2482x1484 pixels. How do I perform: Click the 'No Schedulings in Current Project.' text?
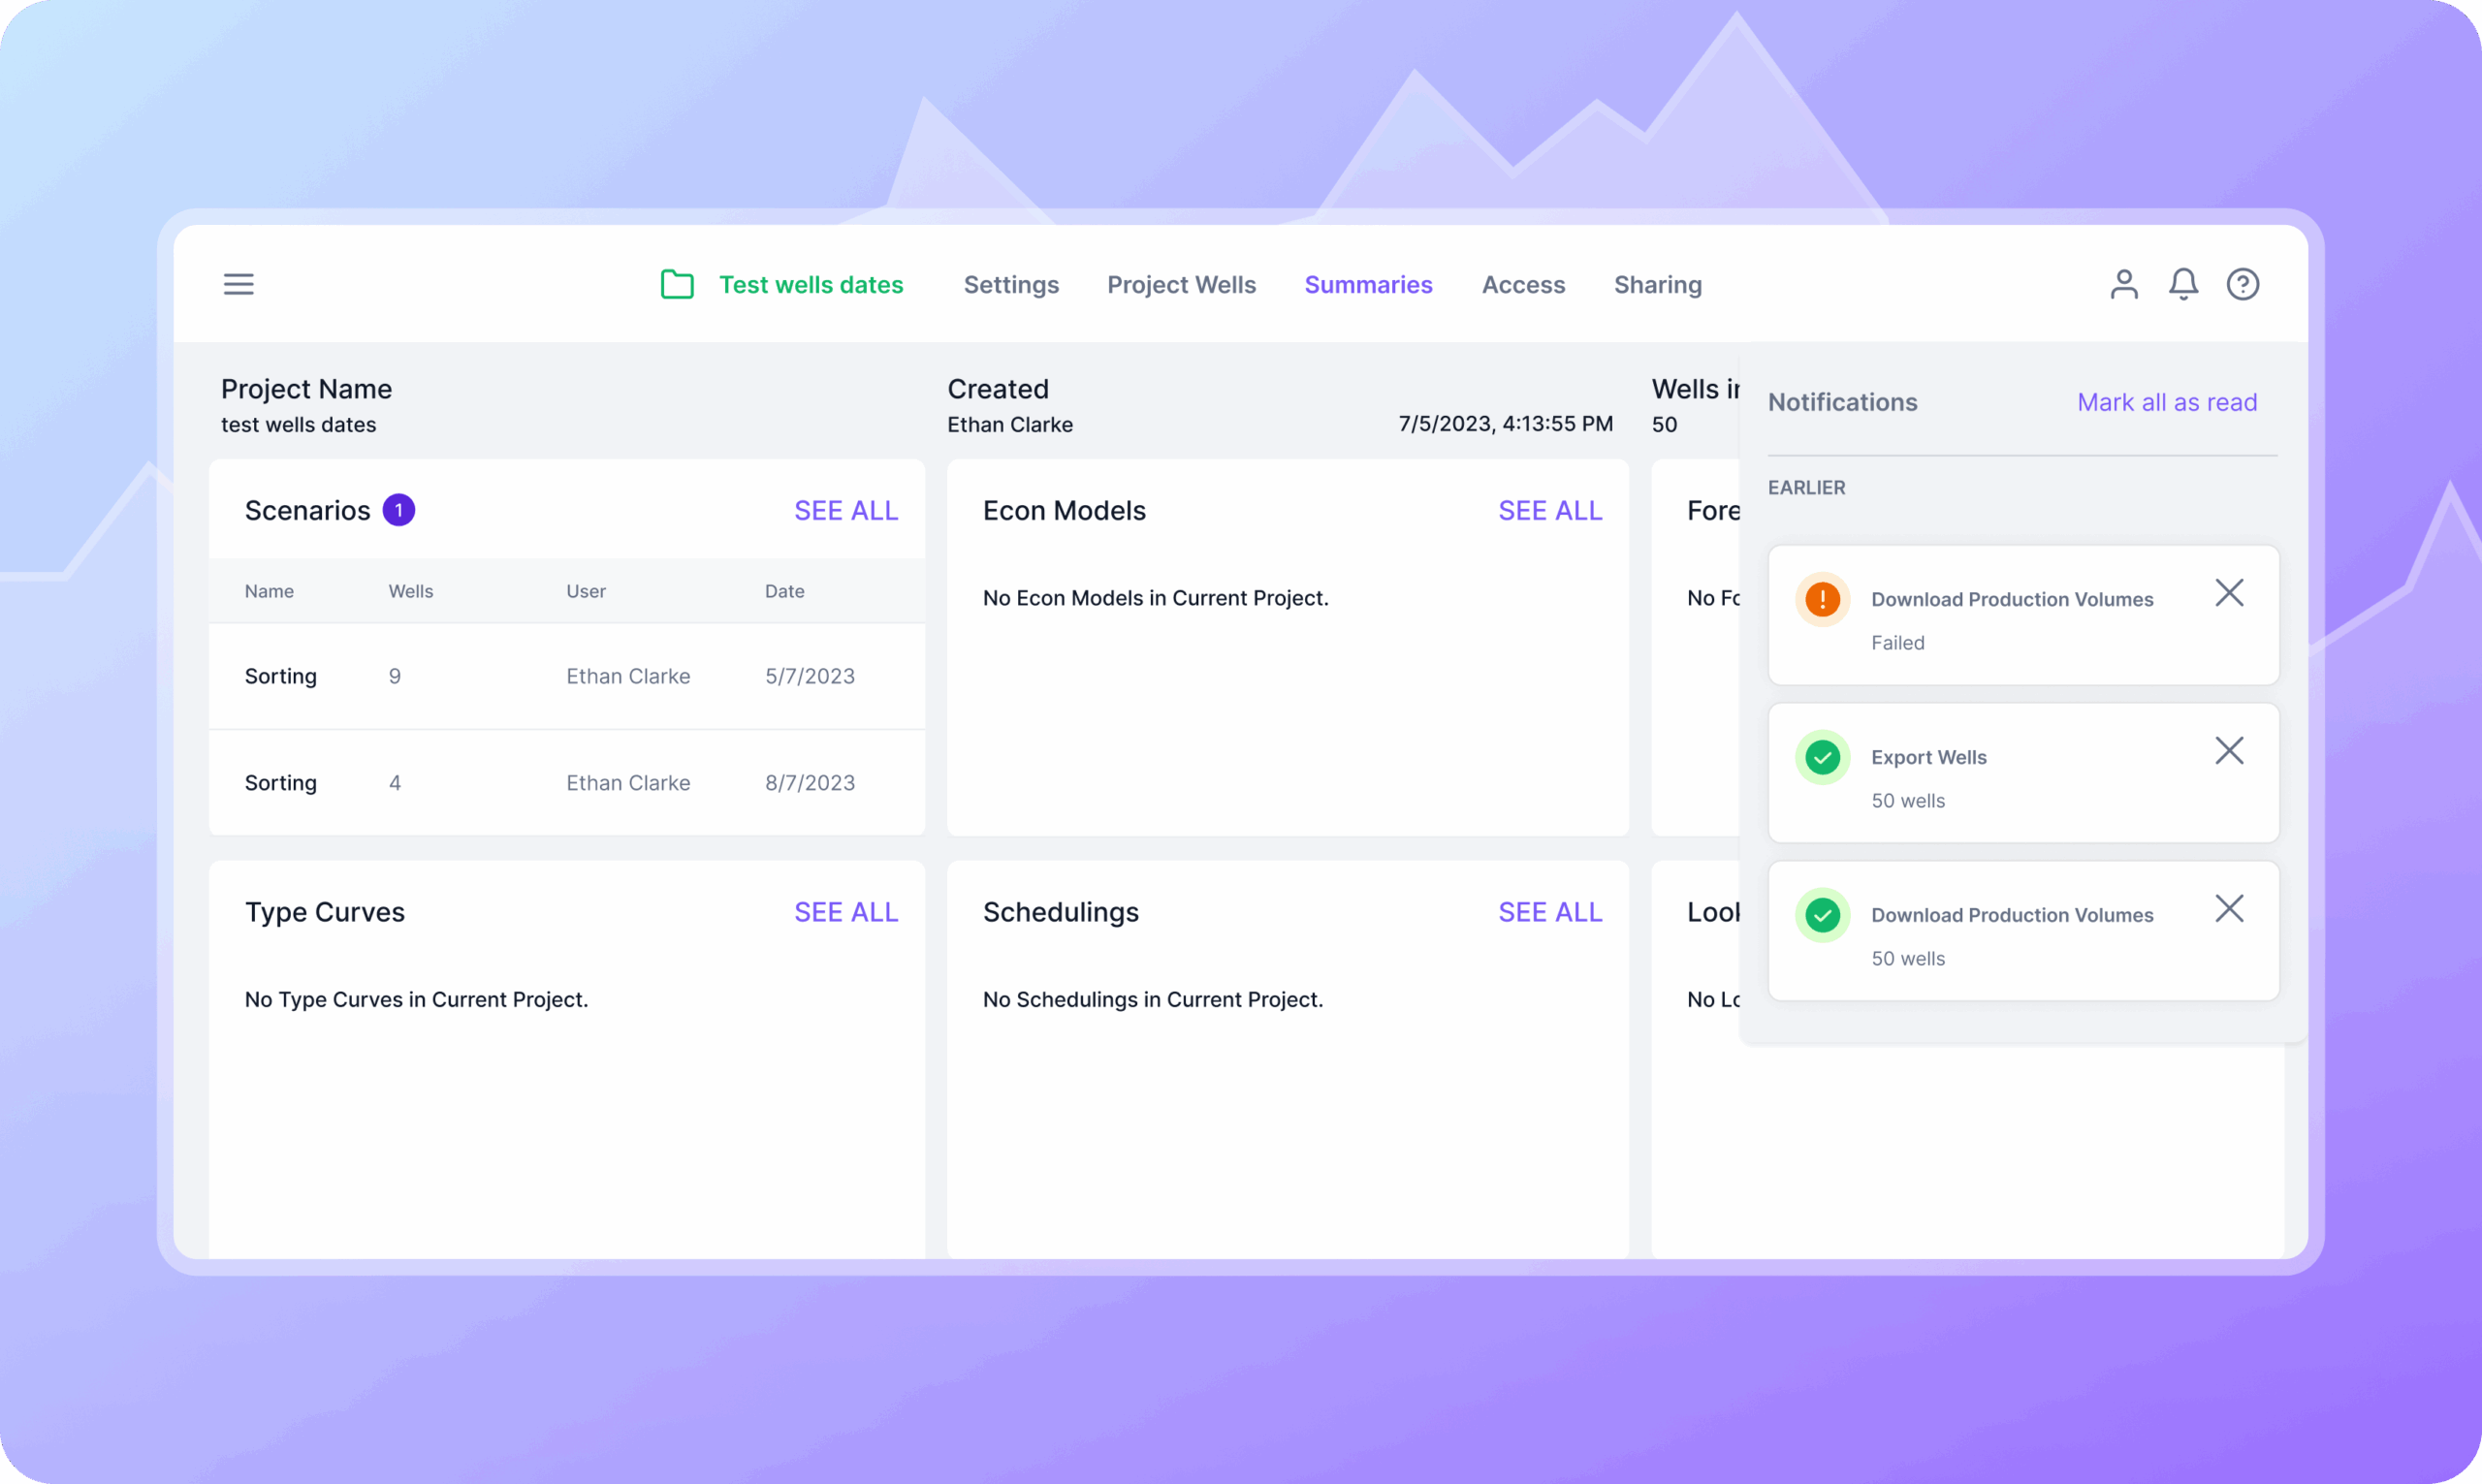point(1152,999)
